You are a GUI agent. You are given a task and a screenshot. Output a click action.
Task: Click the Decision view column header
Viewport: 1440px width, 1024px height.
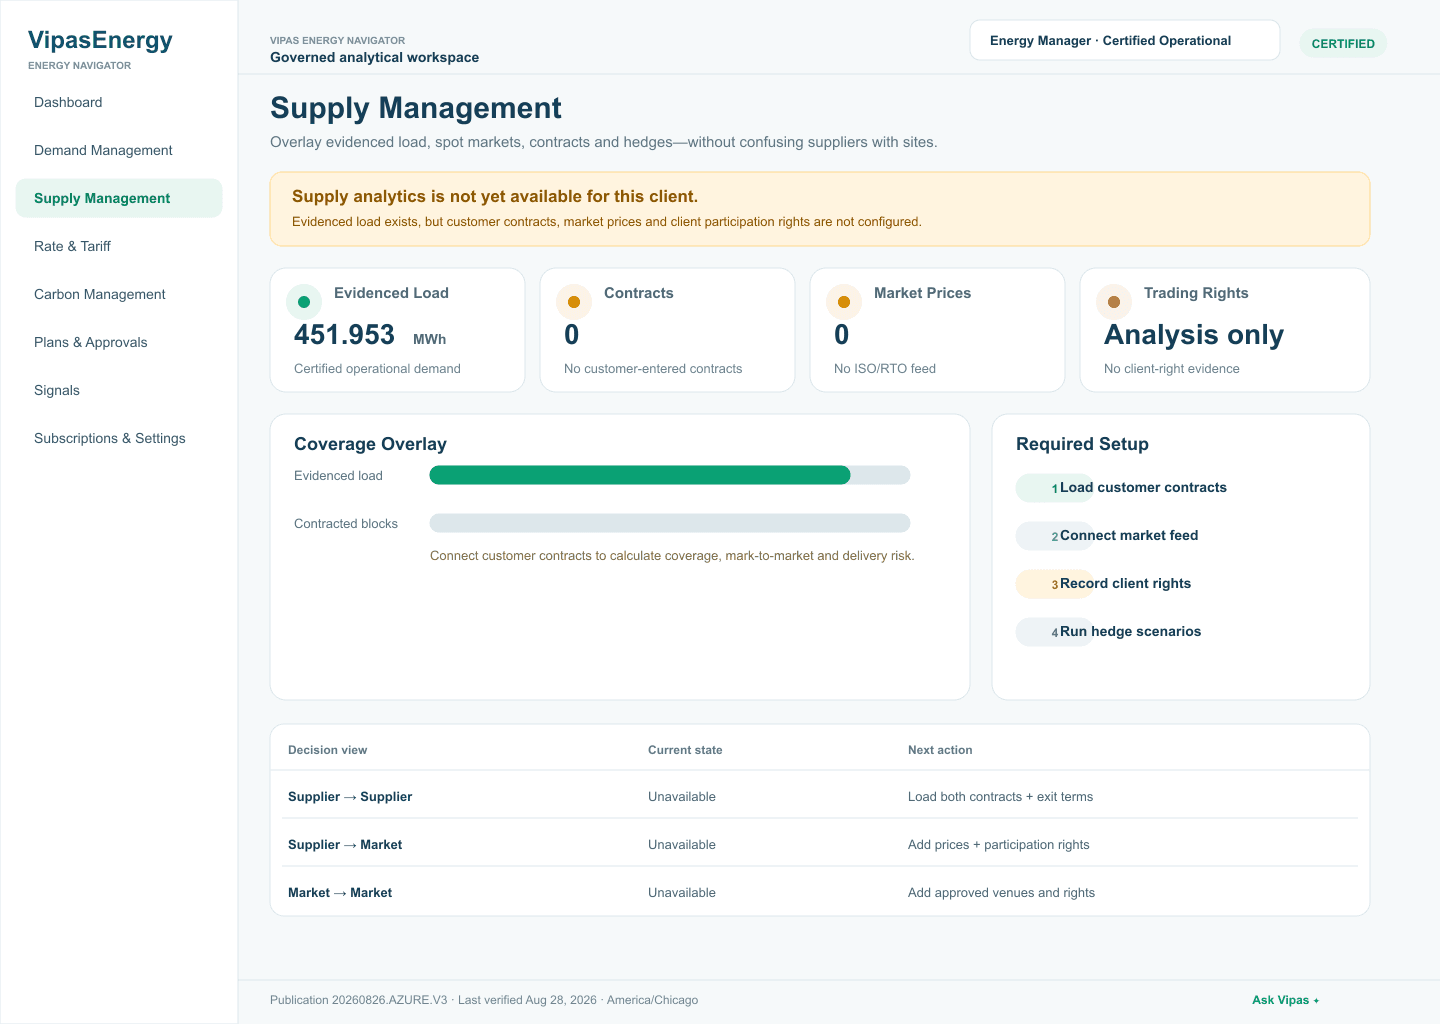pos(328,750)
